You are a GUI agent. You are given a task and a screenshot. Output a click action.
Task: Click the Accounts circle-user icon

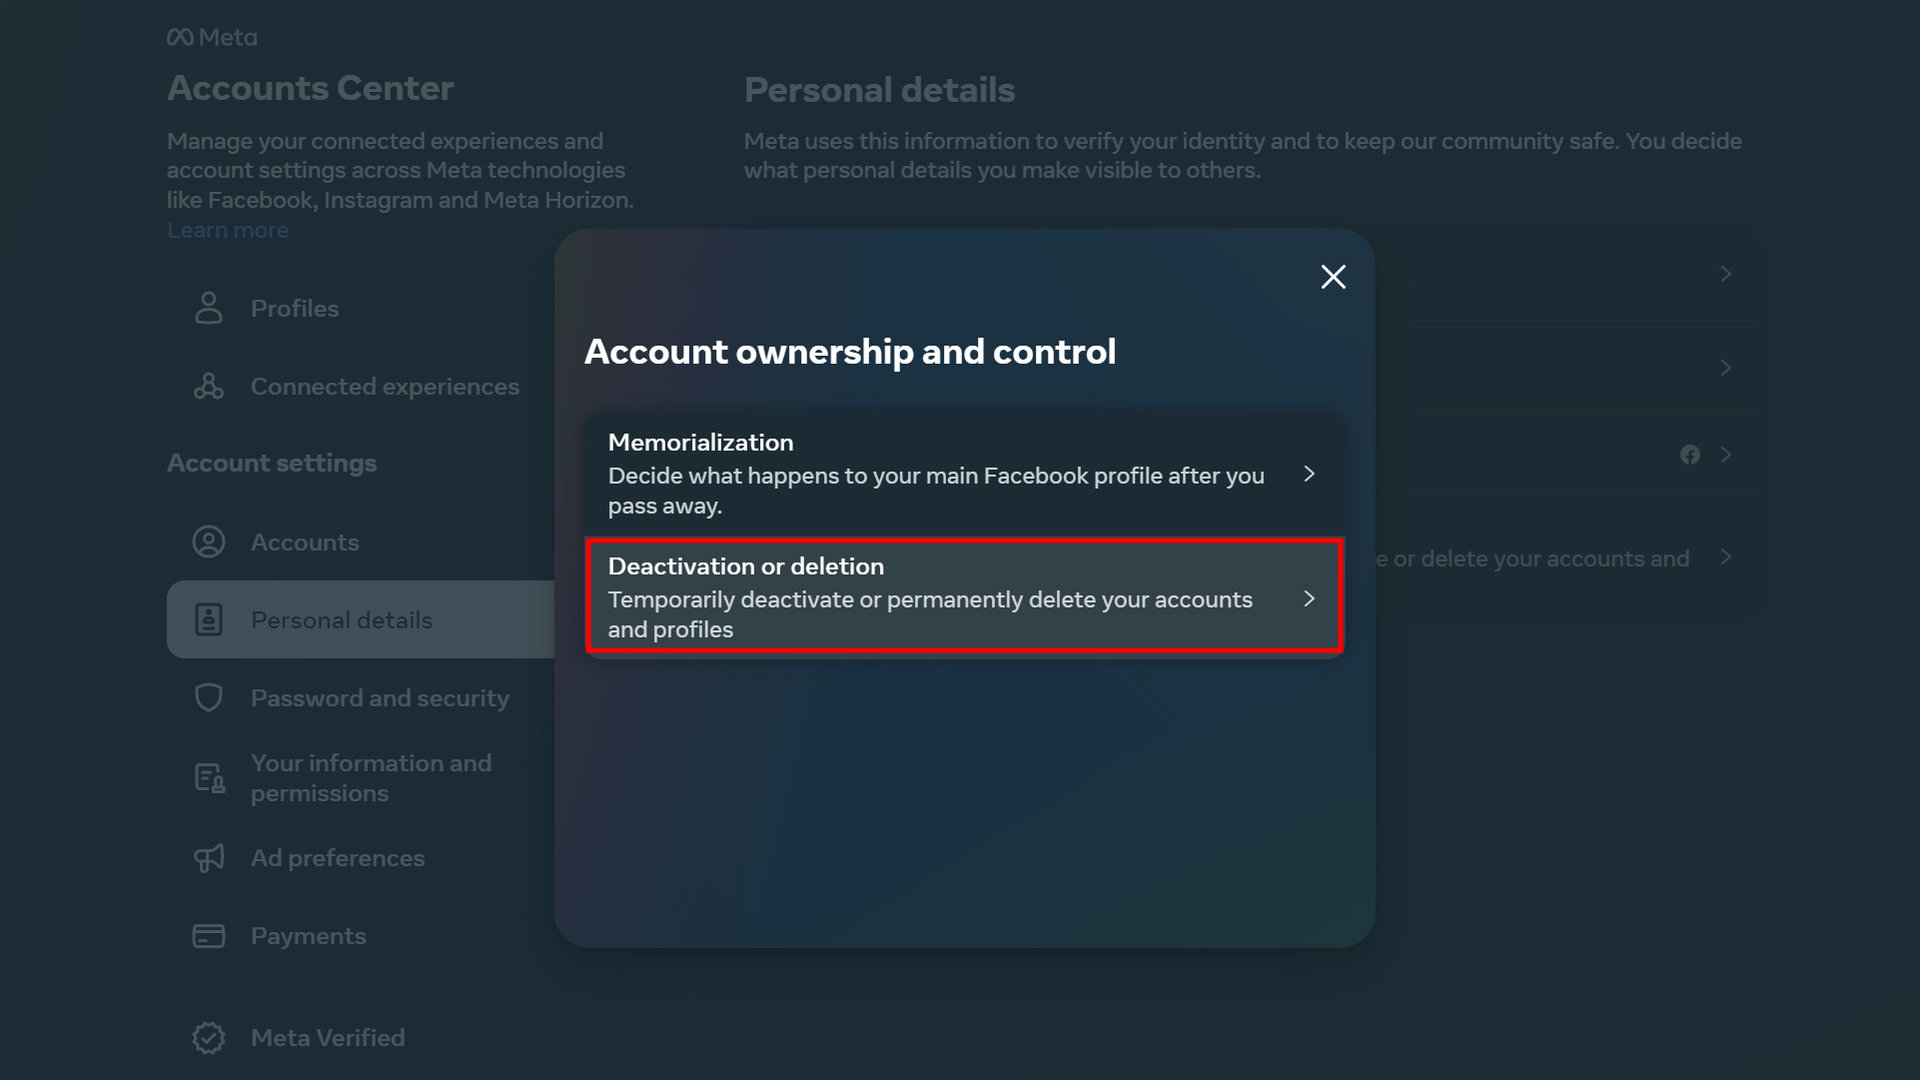coord(208,542)
